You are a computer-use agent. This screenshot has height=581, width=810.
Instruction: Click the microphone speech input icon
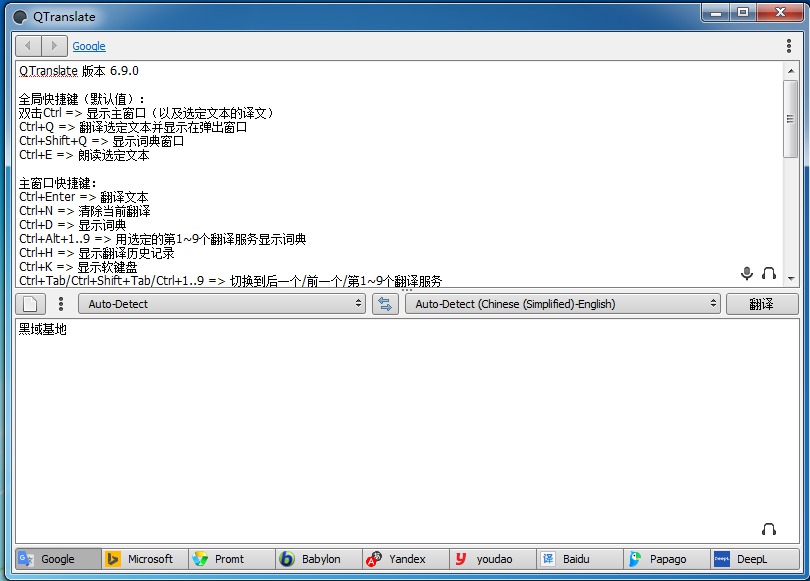point(746,273)
